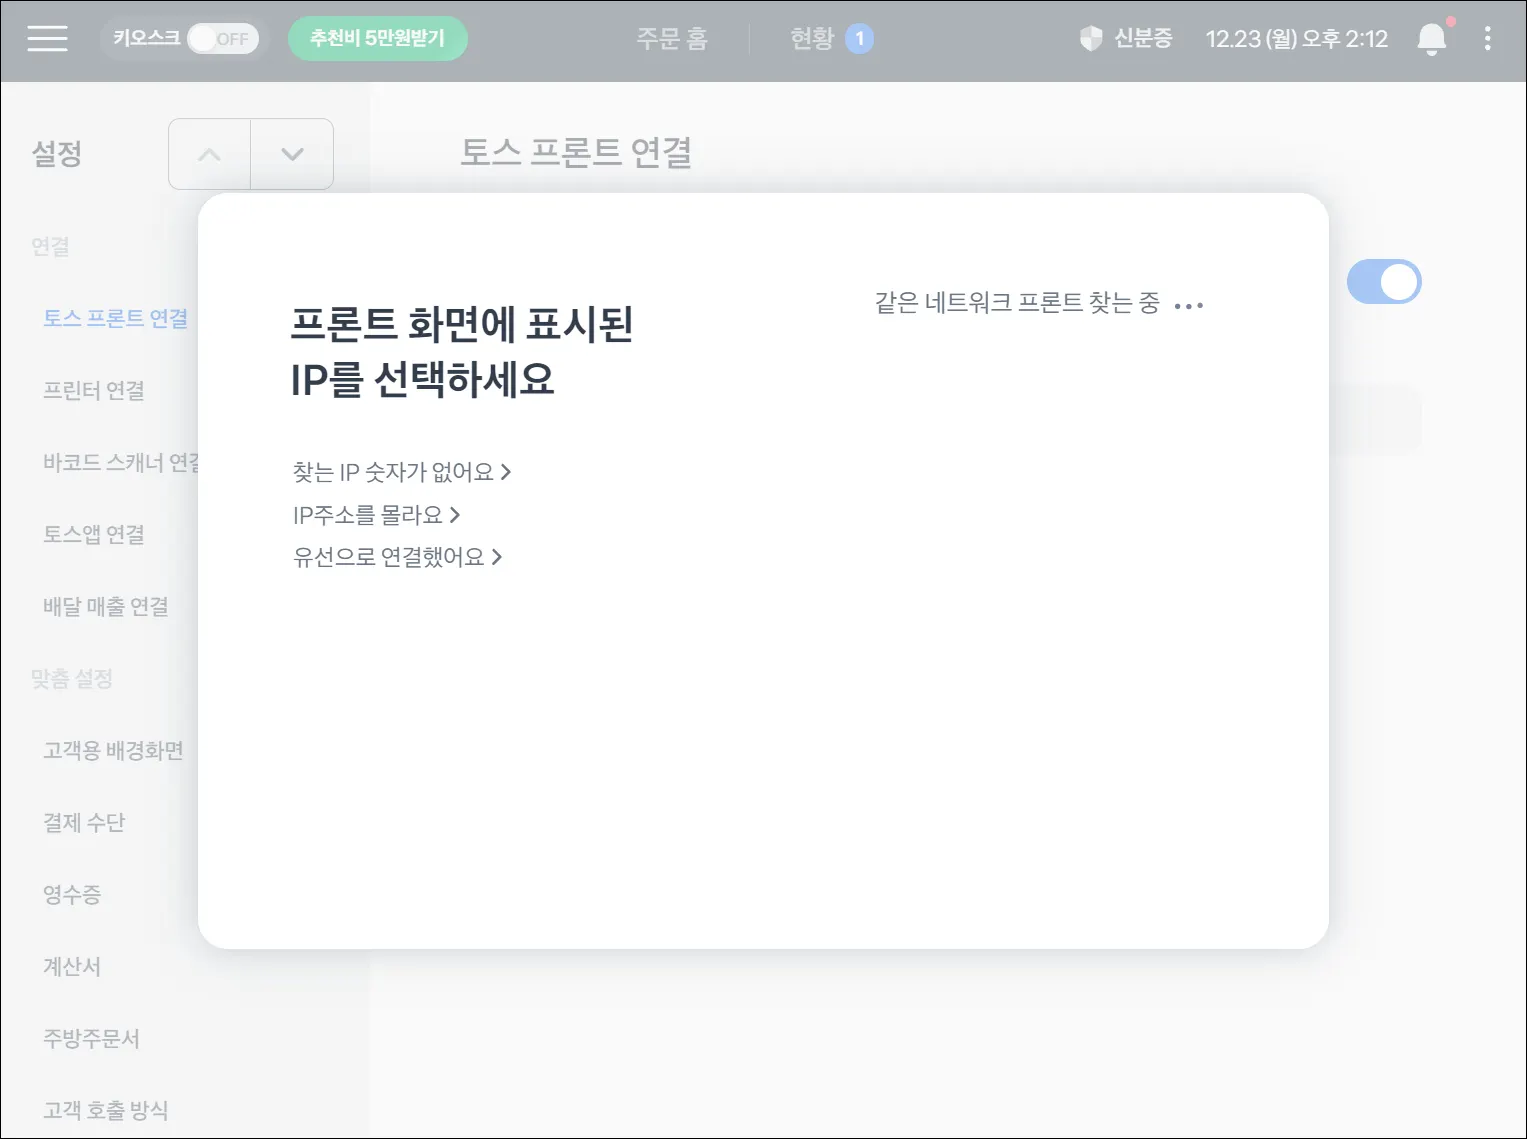
Task: Click the 찾는 IP 숫자가 없어요 link
Action: tap(402, 472)
